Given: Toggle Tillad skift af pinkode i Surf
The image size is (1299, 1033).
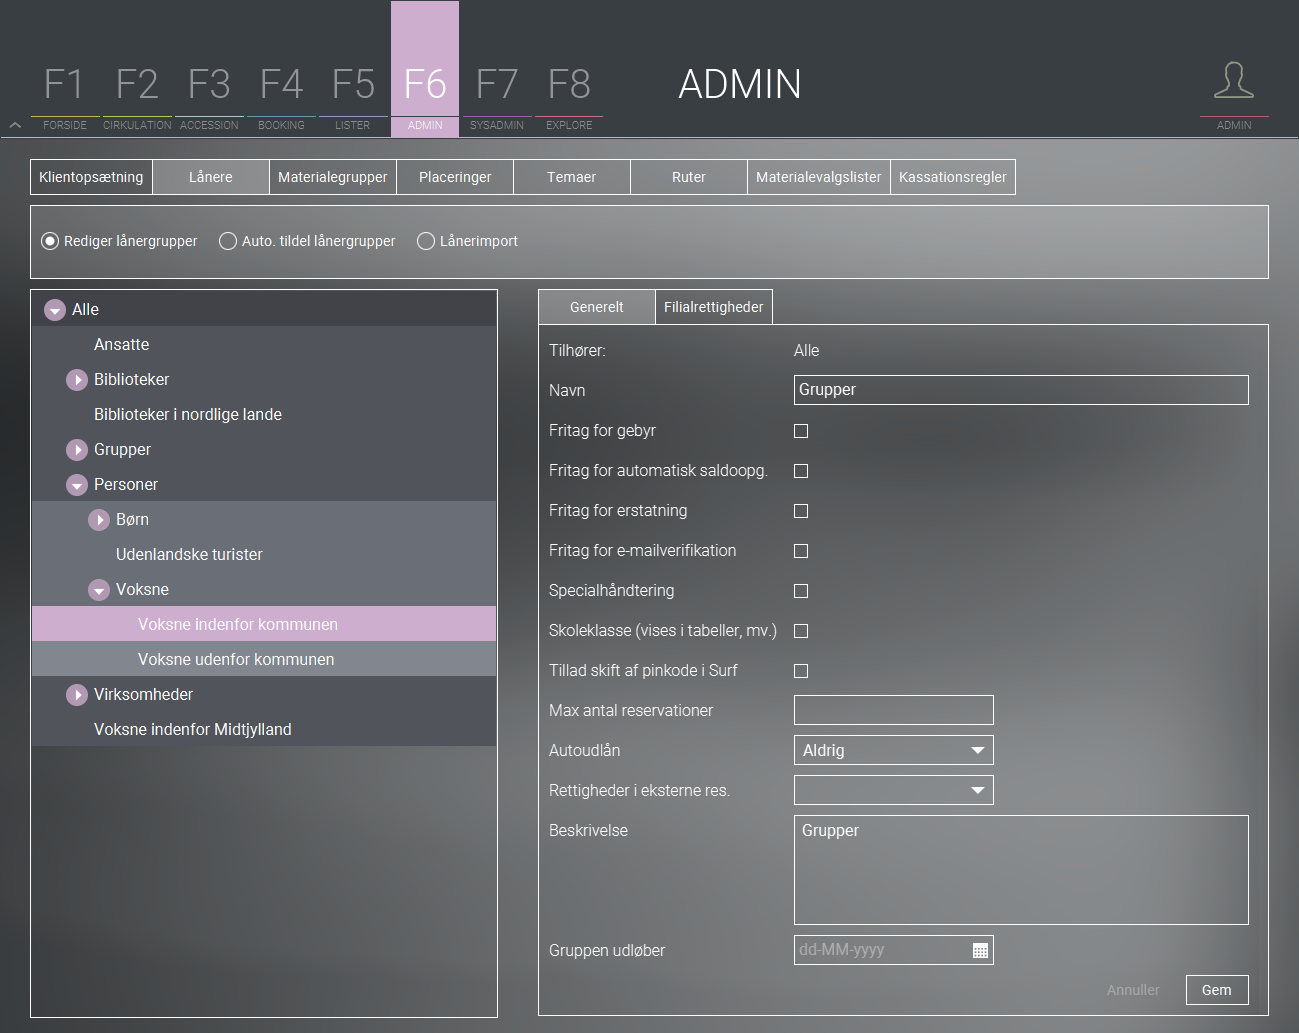Looking at the screenshot, I should coord(801,671).
